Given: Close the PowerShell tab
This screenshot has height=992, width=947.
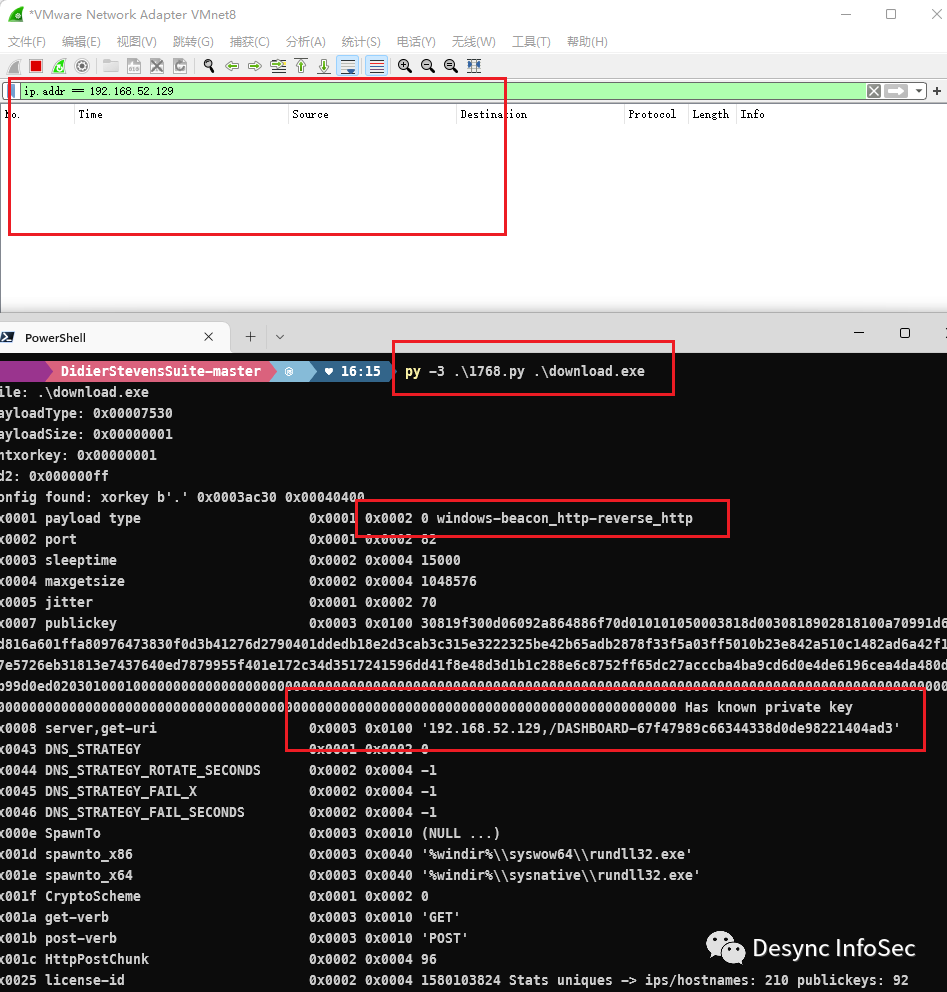Looking at the screenshot, I should 209,337.
